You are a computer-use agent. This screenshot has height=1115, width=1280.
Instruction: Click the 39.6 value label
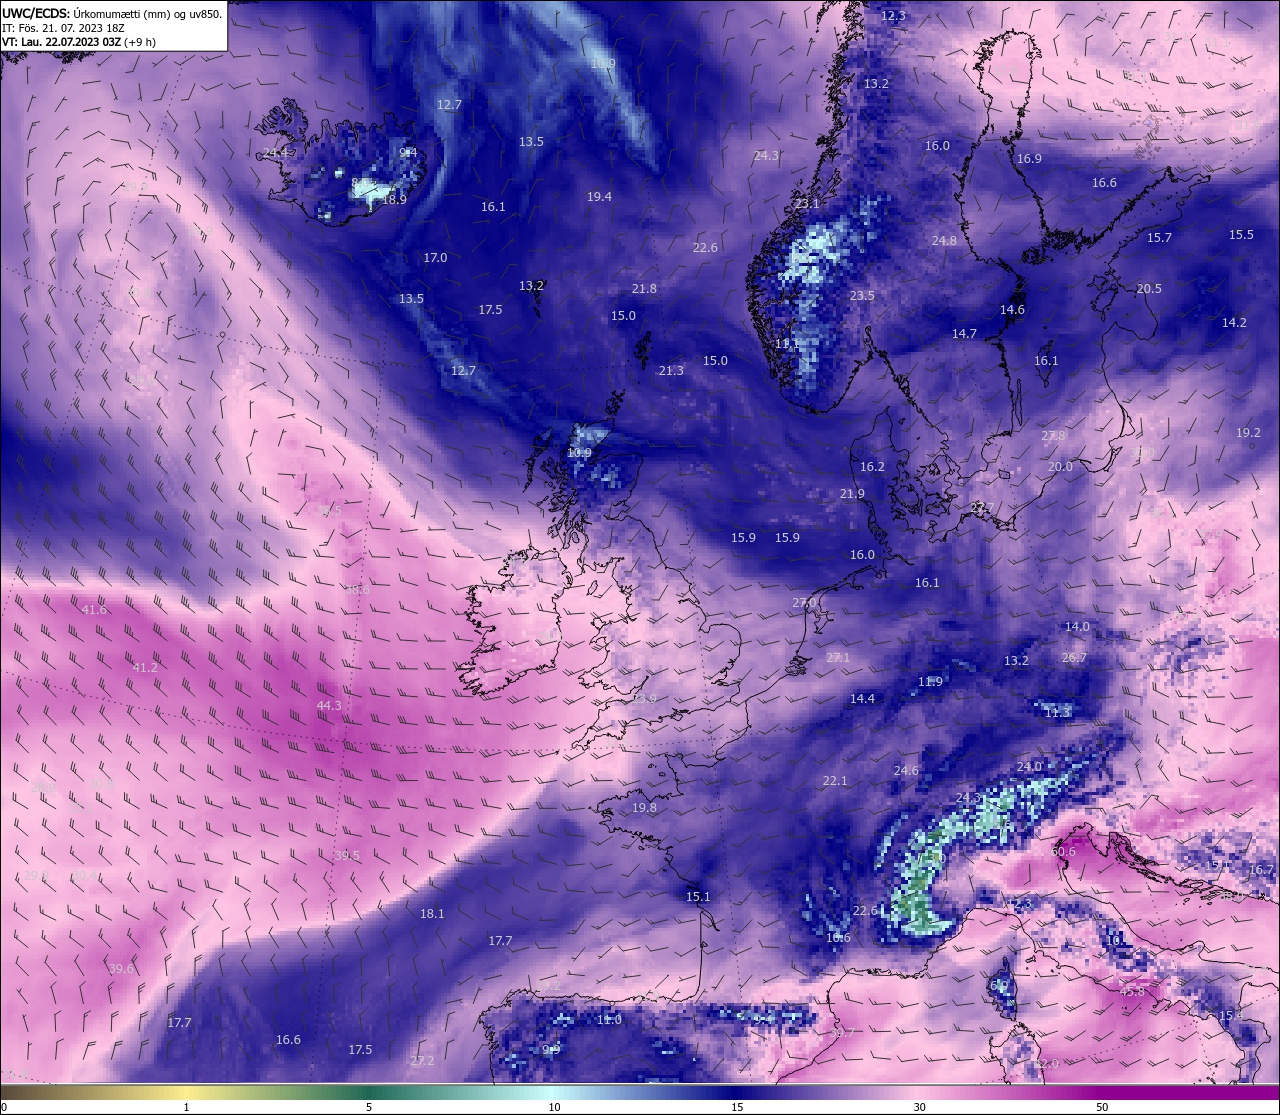pyautogui.click(x=121, y=968)
